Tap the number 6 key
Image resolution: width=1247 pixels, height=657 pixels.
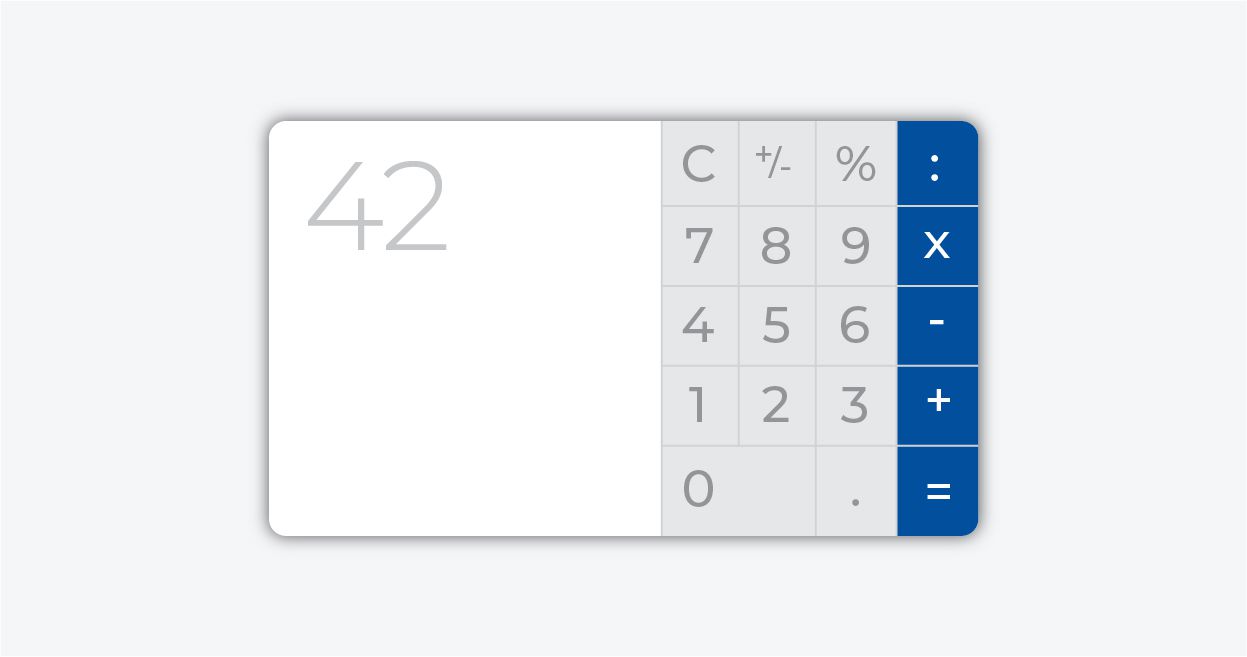coord(856,325)
